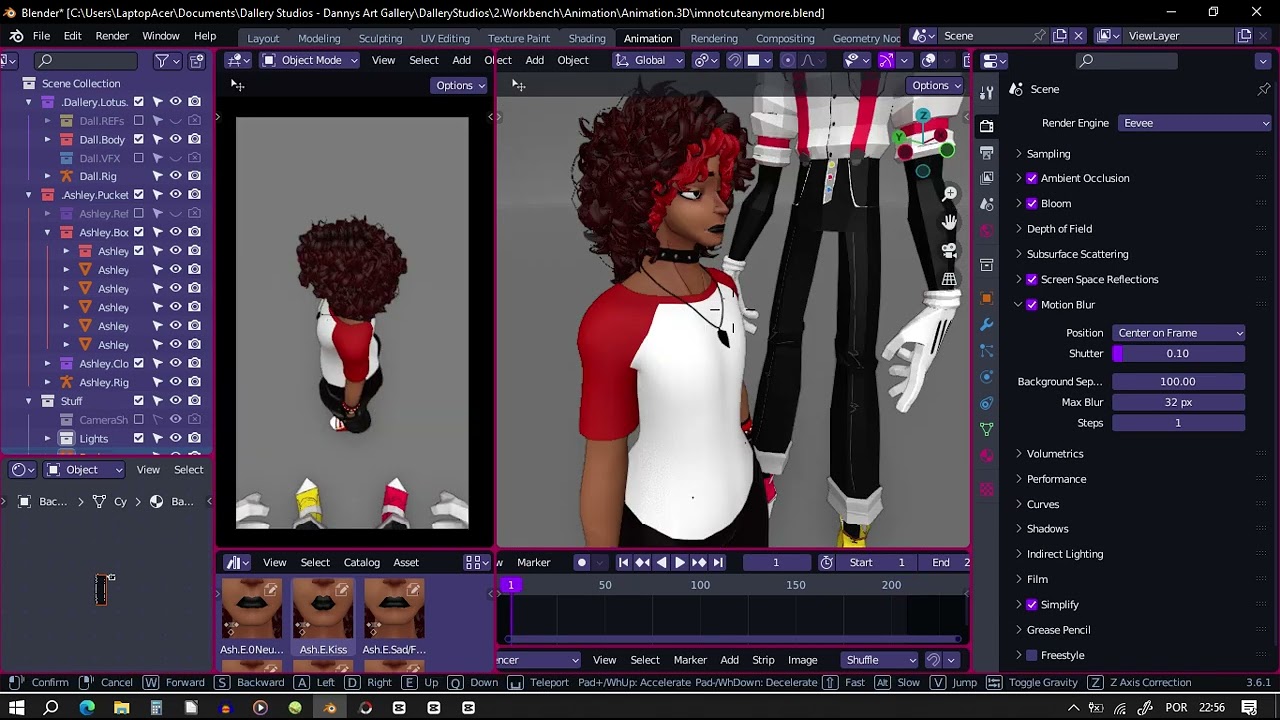The image size is (1280, 720).
Task: Open the Physics properties tab
Action: 987,377
